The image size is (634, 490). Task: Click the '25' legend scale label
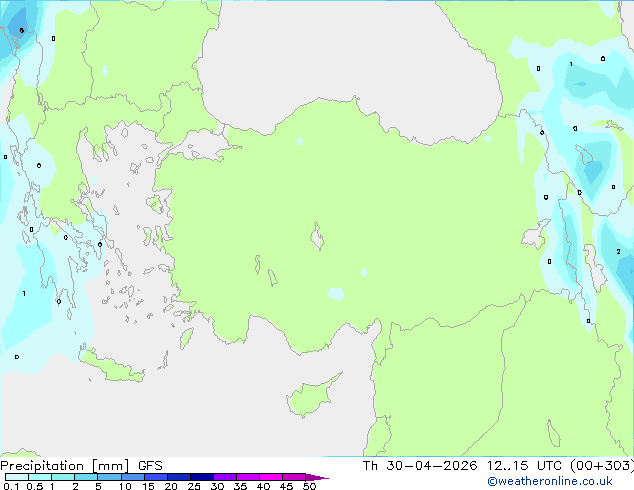pos(194,486)
